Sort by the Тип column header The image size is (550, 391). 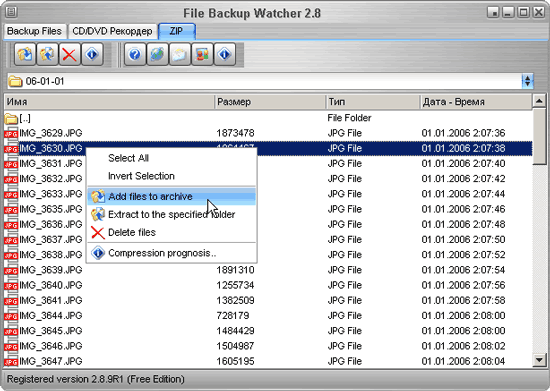373,102
